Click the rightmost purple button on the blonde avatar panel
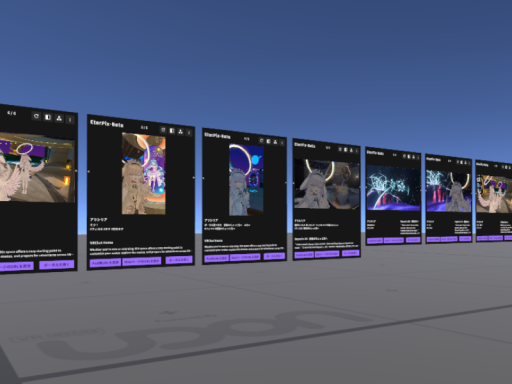Screen dimensions: 512x384 click(179, 260)
